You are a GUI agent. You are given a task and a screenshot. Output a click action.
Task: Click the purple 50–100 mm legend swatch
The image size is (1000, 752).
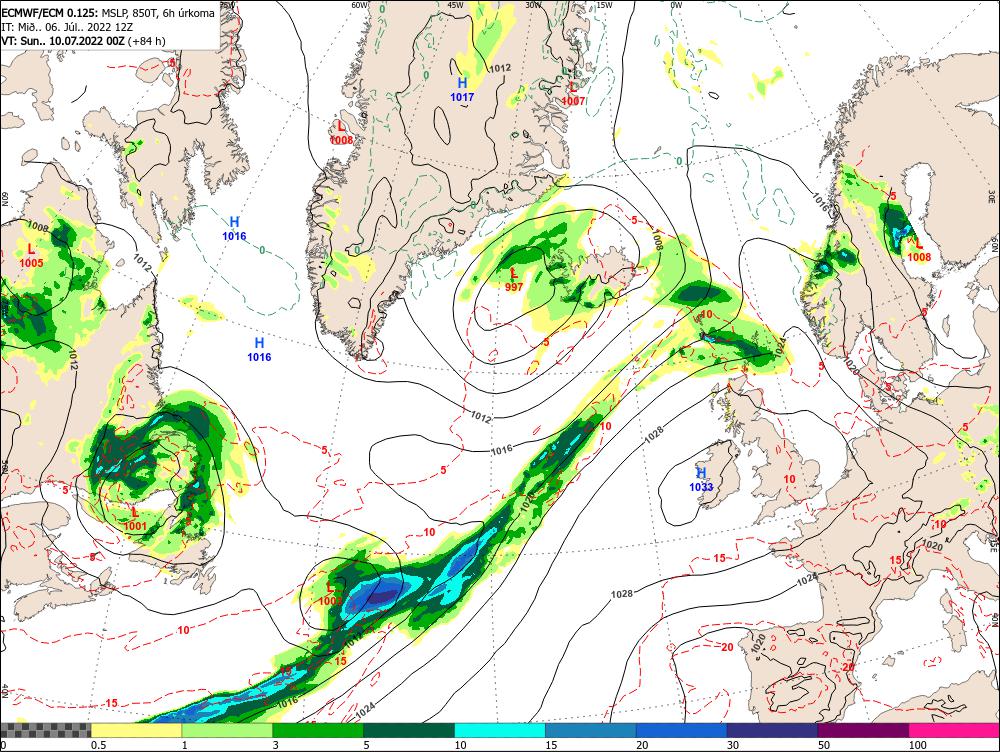tap(864, 730)
